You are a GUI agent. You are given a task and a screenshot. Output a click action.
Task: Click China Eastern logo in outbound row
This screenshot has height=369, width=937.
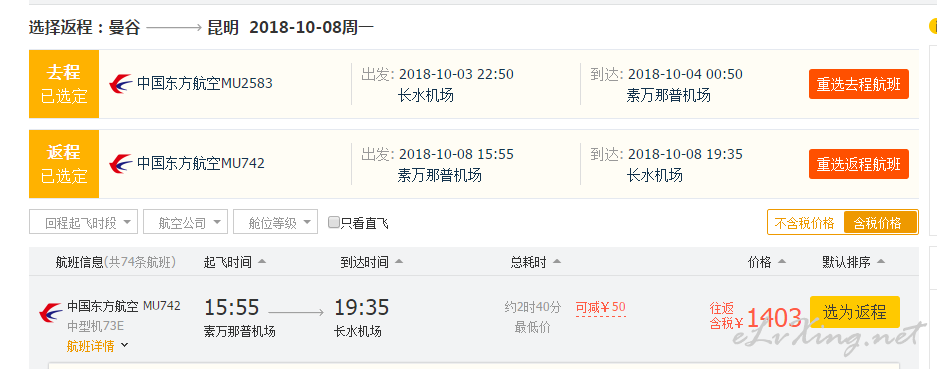click(121, 84)
